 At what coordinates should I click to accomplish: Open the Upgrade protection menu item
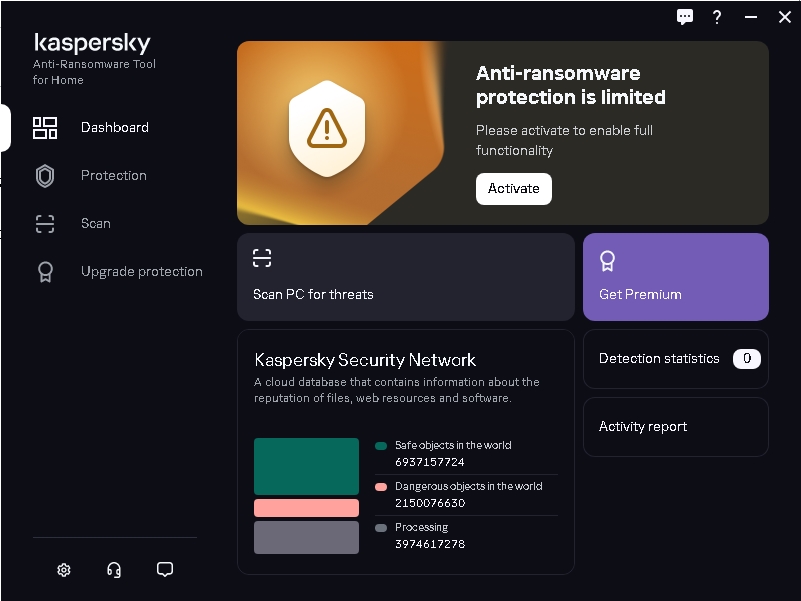point(142,272)
